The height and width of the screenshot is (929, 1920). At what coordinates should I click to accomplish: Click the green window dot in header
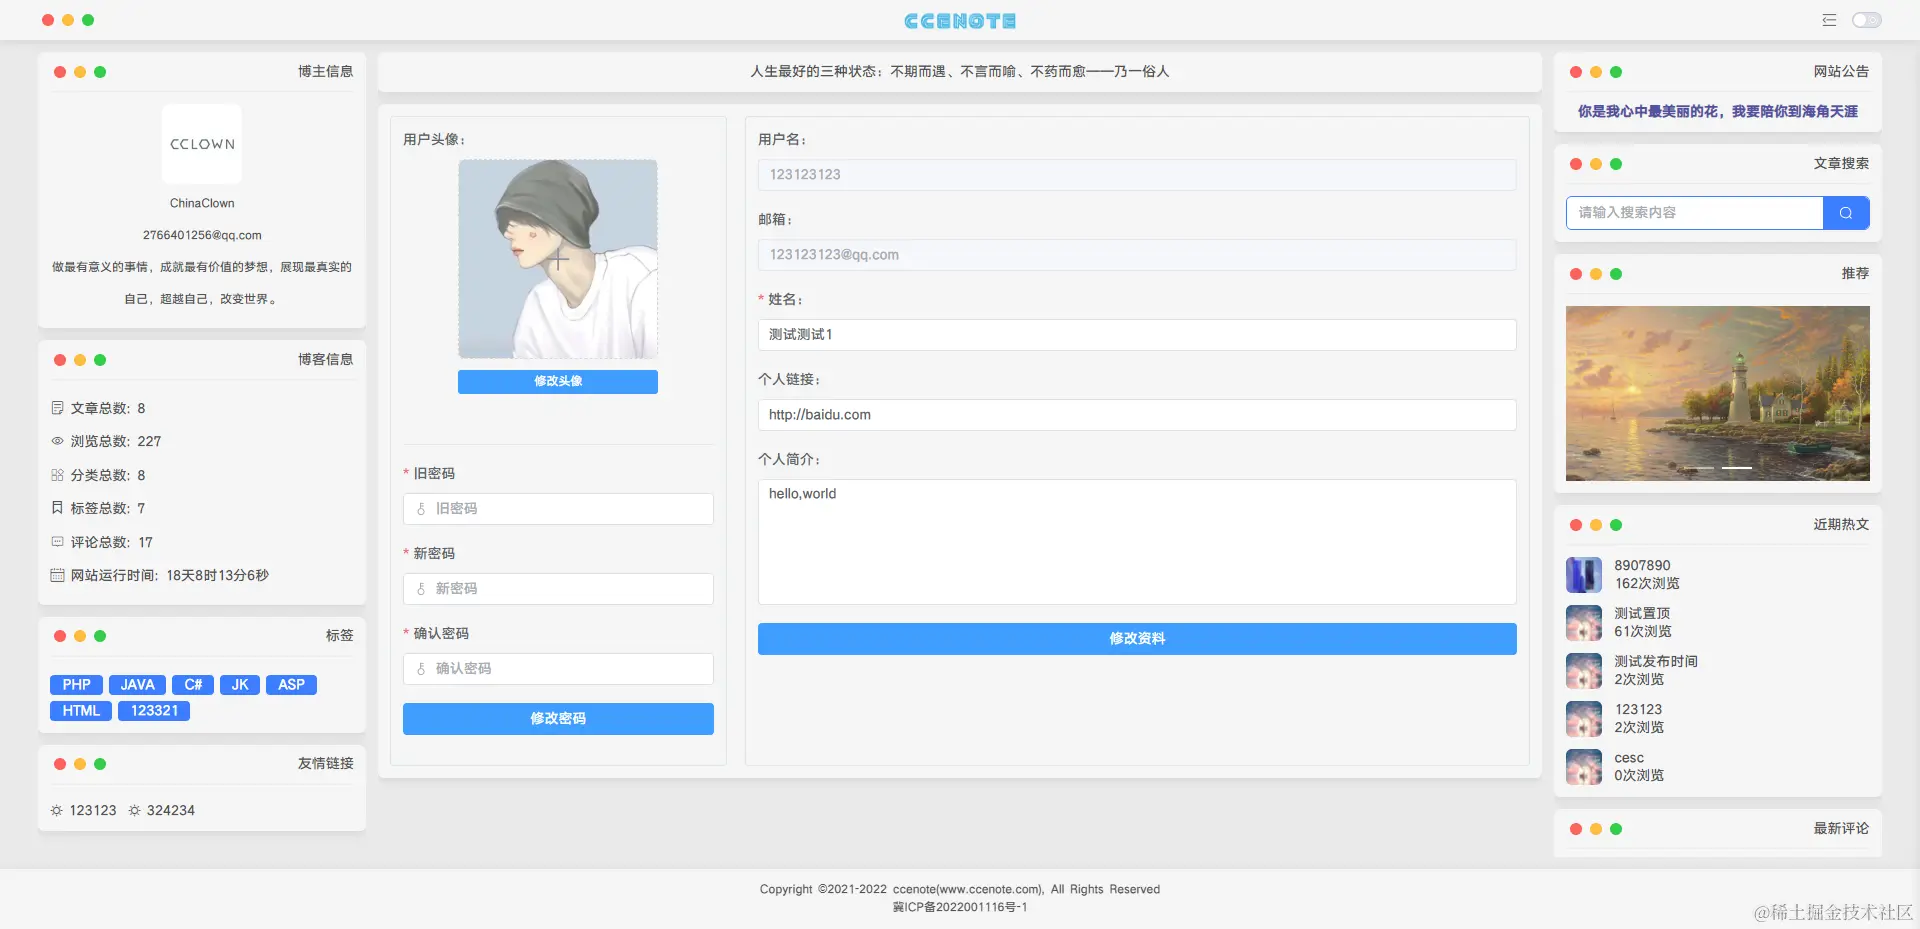[x=88, y=20]
